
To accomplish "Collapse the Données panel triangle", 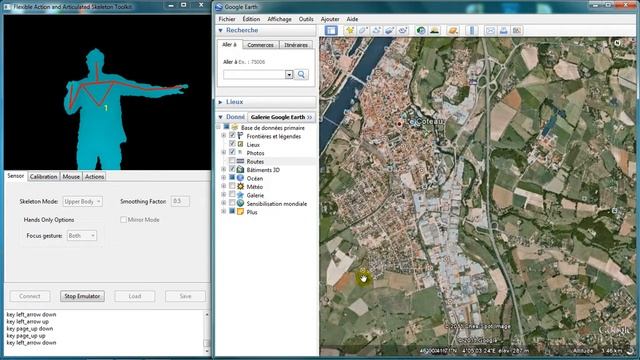I will point(220,117).
